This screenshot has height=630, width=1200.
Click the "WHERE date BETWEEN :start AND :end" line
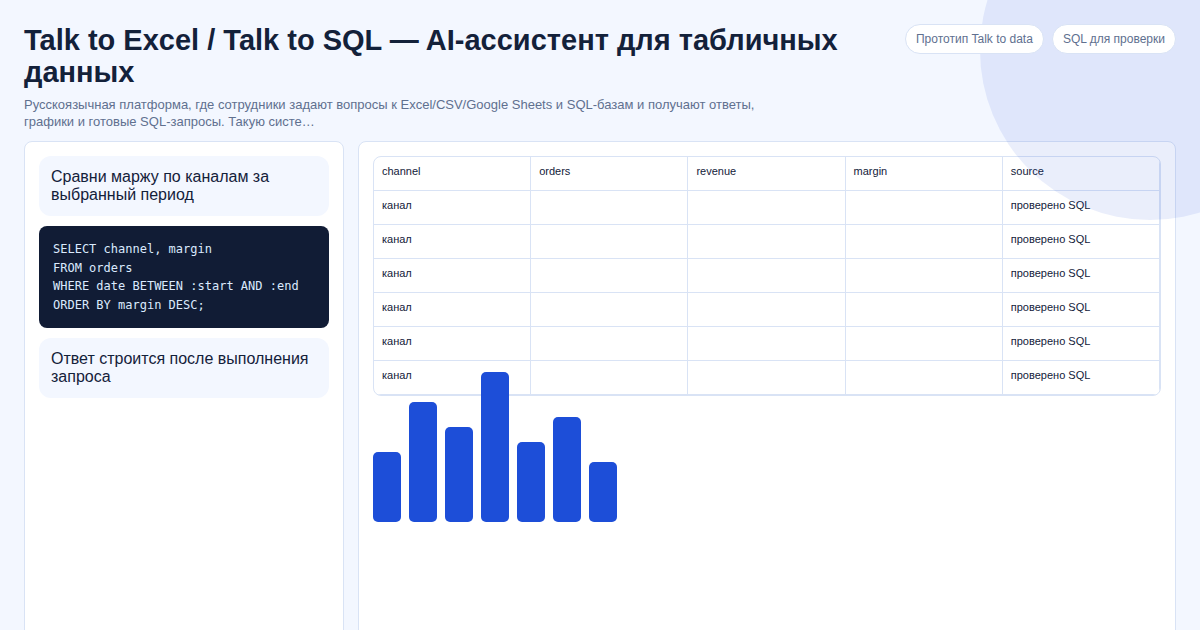(176, 286)
